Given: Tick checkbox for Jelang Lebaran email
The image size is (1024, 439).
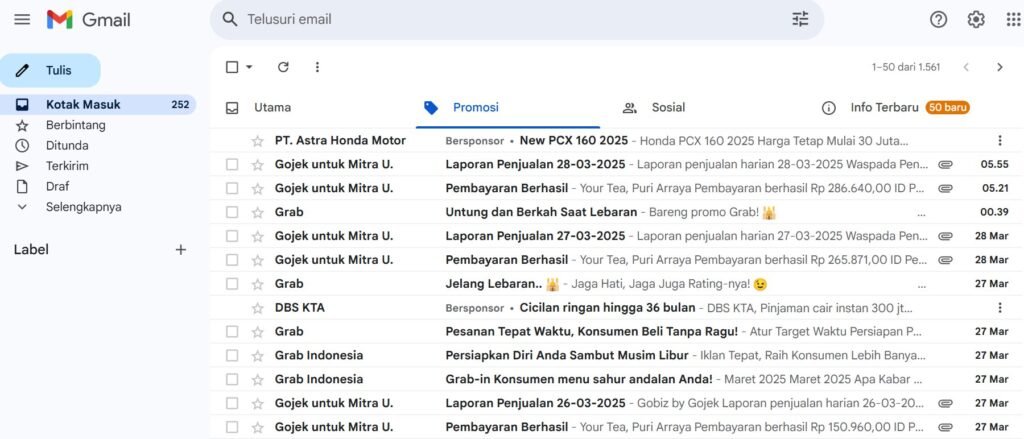Looking at the screenshot, I should [232, 284].
